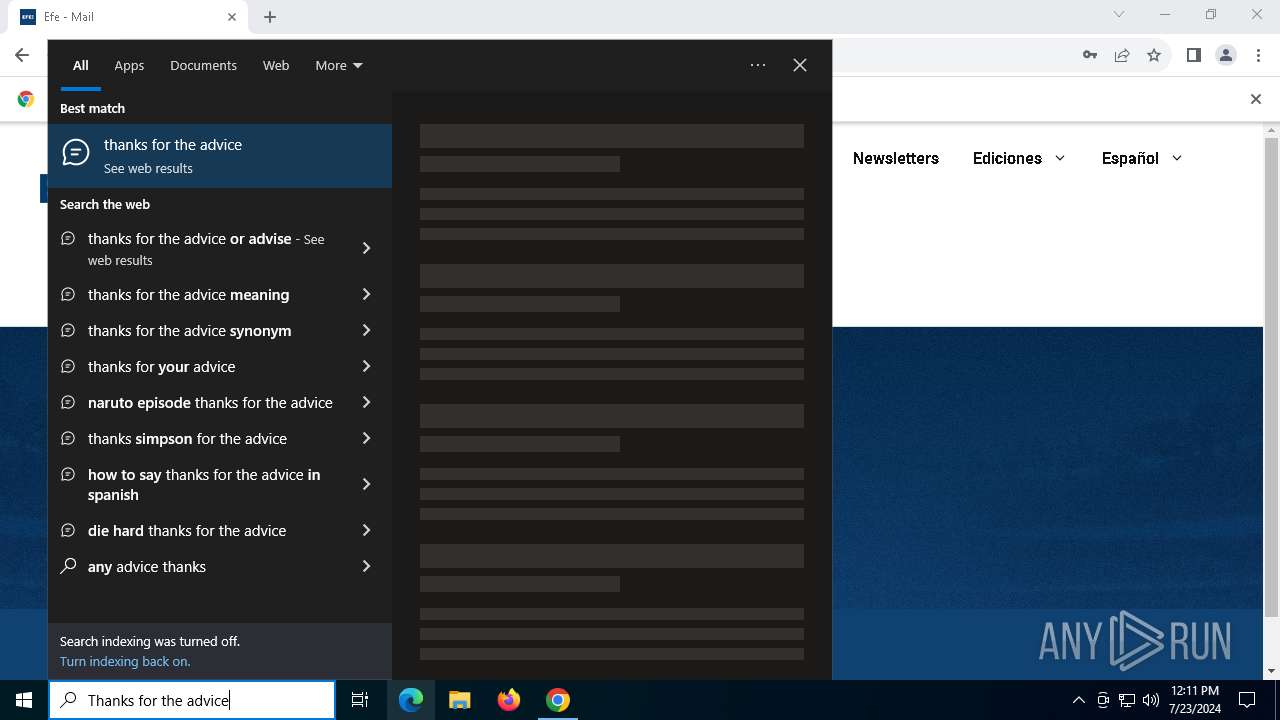Open the best match 'thanks for the advice'
Screen dimensions: 1280x720
coord(220,156)
